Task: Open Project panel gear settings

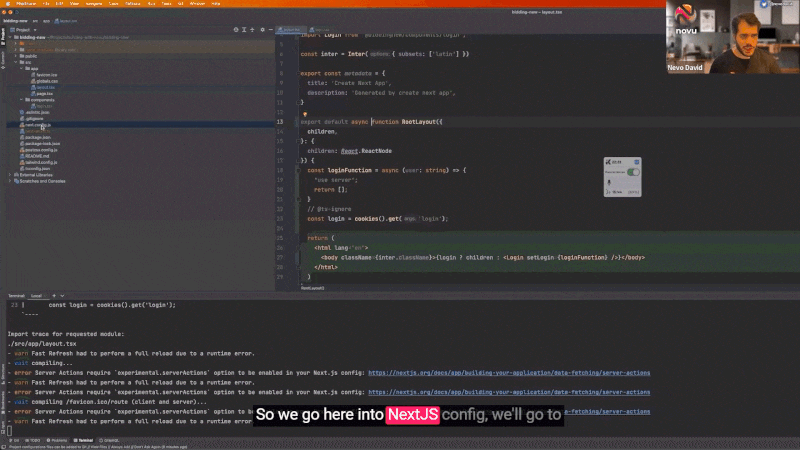Action: [x=263, y=30]
